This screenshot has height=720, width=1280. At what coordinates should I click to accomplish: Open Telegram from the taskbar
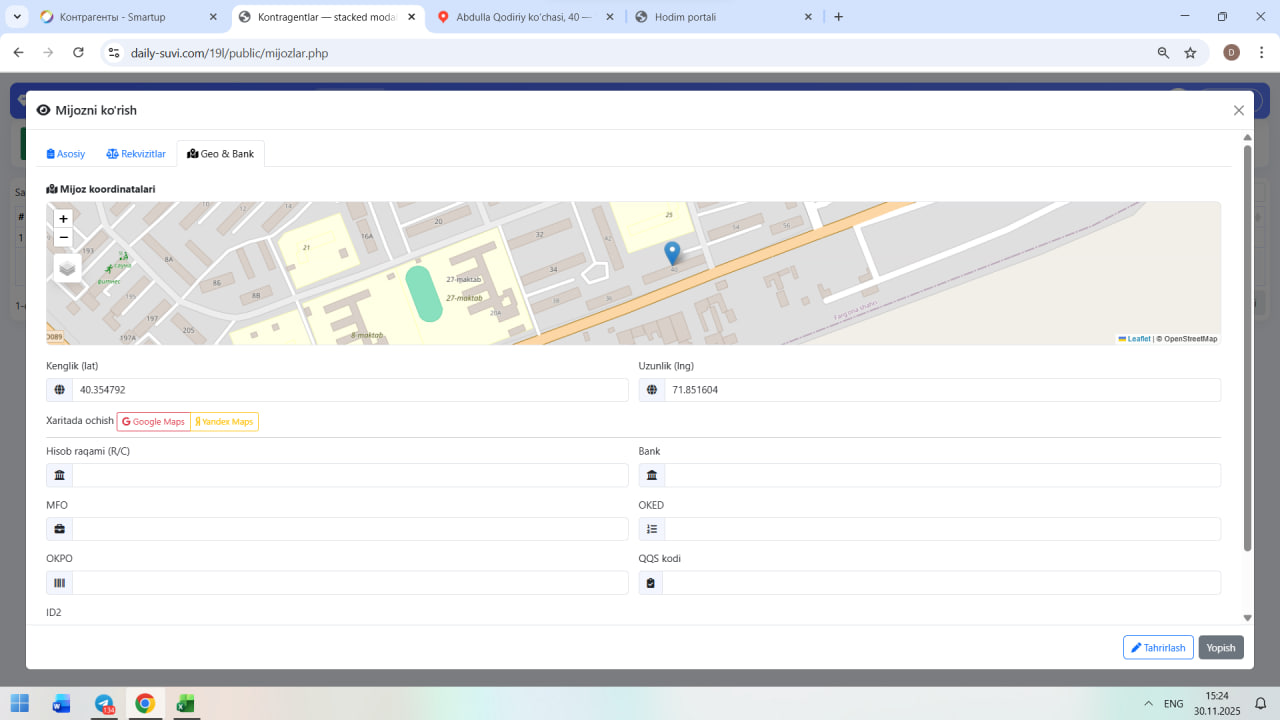tap(104, 703)
